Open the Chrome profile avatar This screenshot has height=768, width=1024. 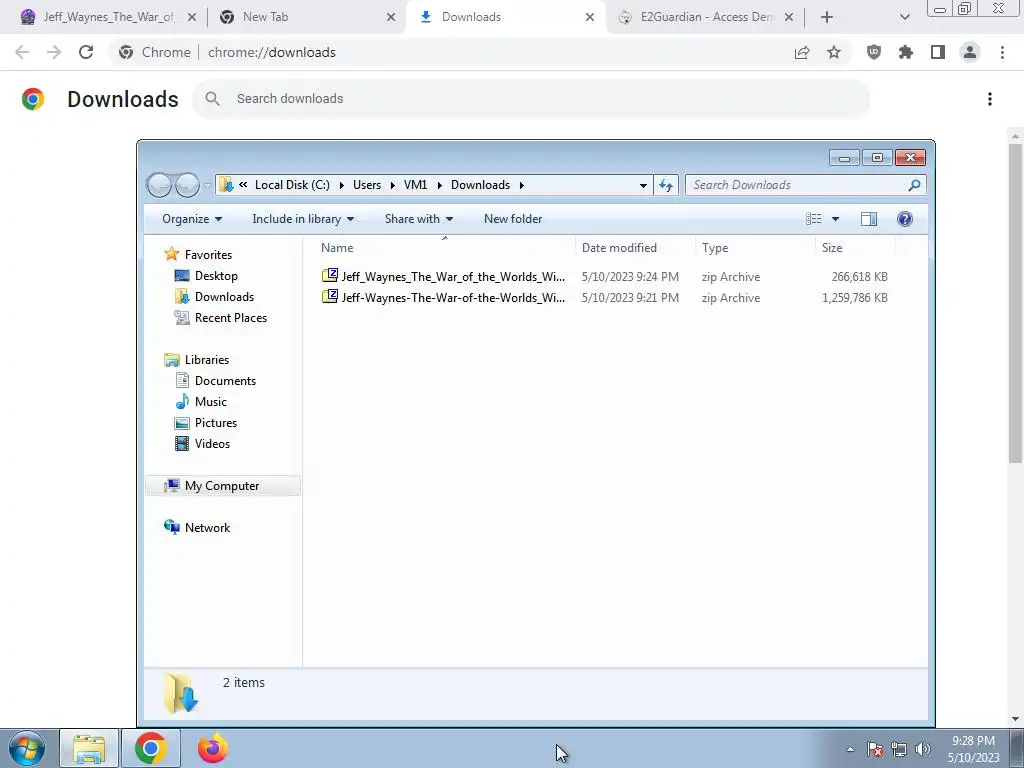970,52
